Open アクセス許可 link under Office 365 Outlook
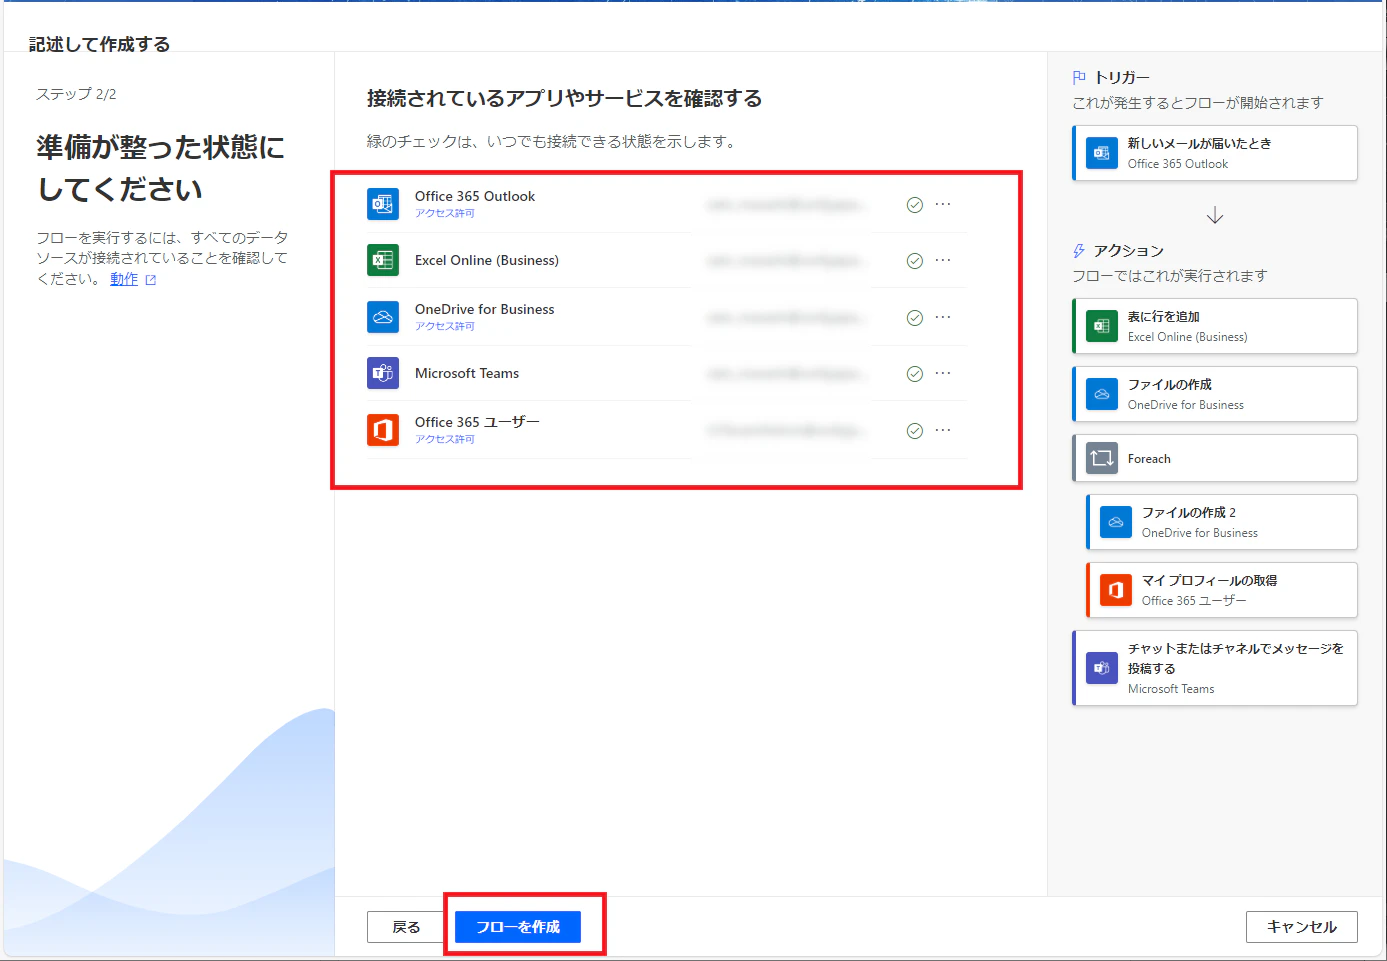This screenshot has height=961, width=1387. tap(445, 213)
